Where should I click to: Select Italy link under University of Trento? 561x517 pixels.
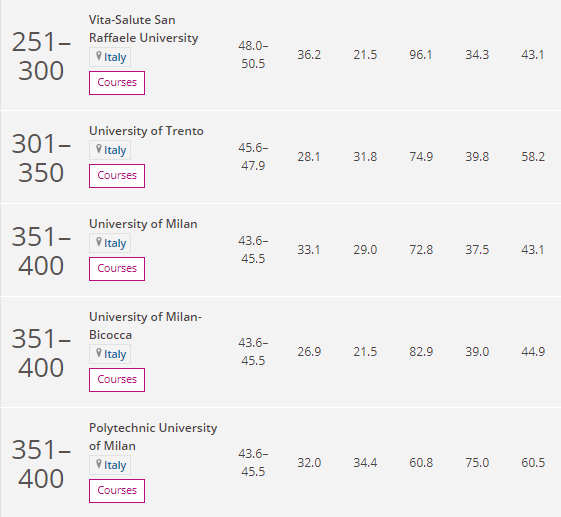115,150
